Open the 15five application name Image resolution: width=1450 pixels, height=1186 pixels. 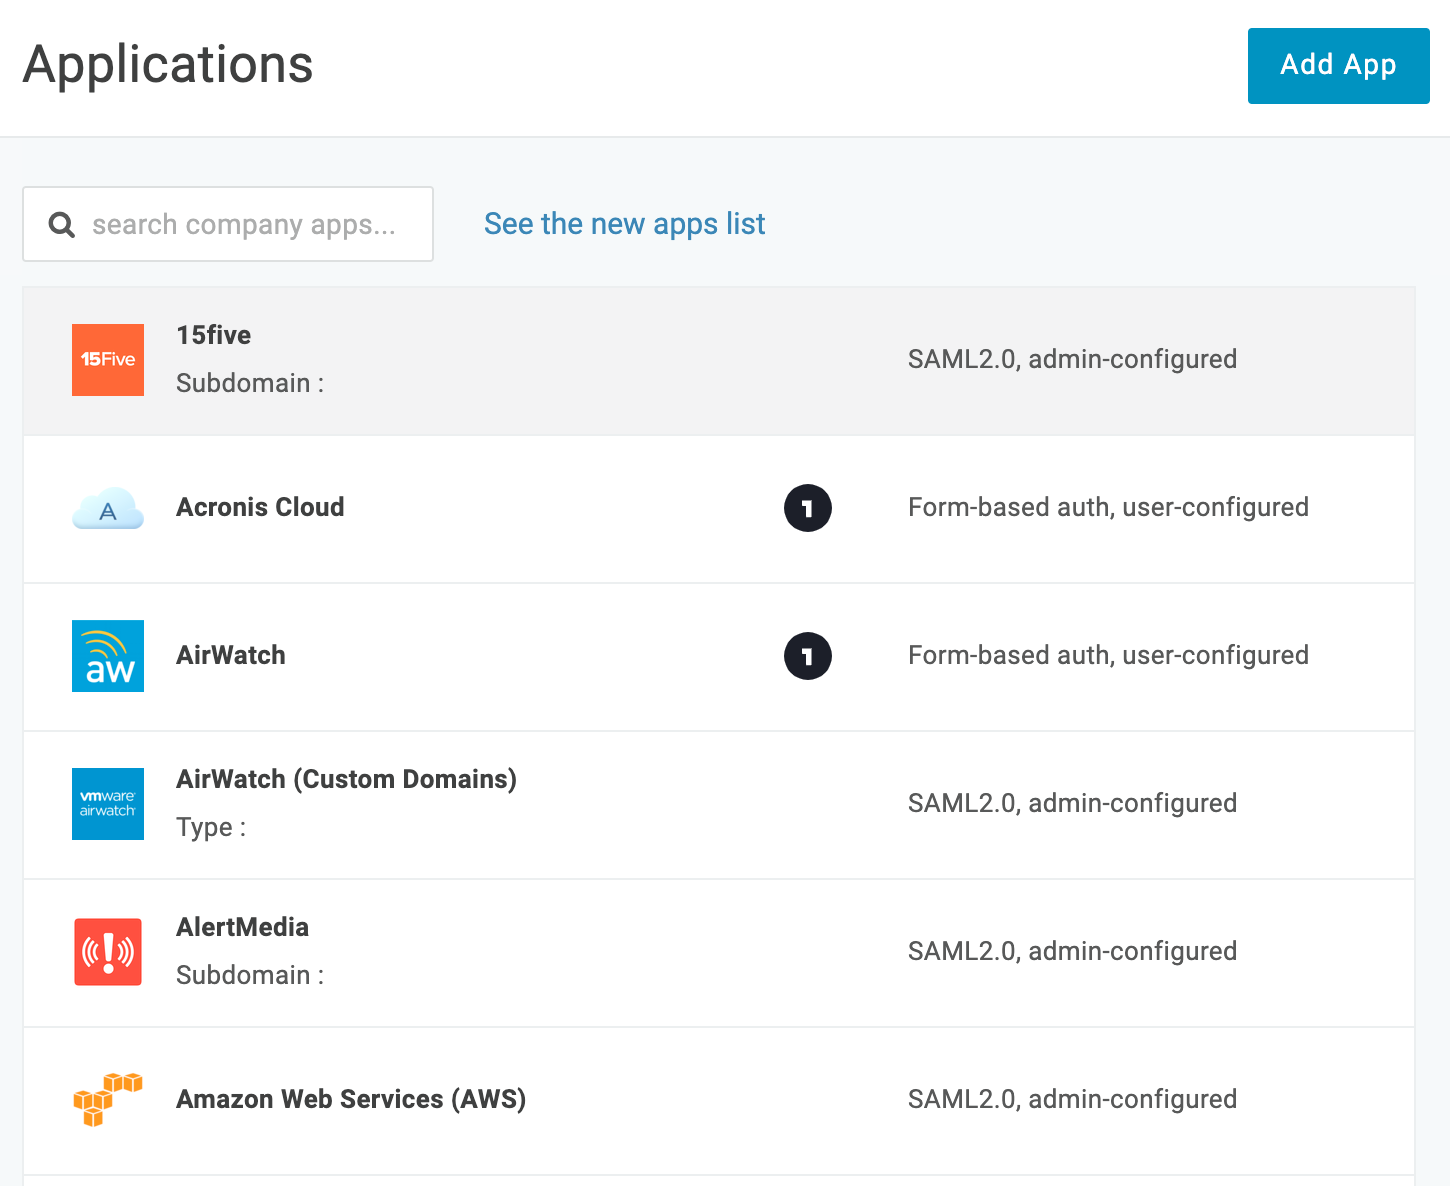tap(214, 335)
